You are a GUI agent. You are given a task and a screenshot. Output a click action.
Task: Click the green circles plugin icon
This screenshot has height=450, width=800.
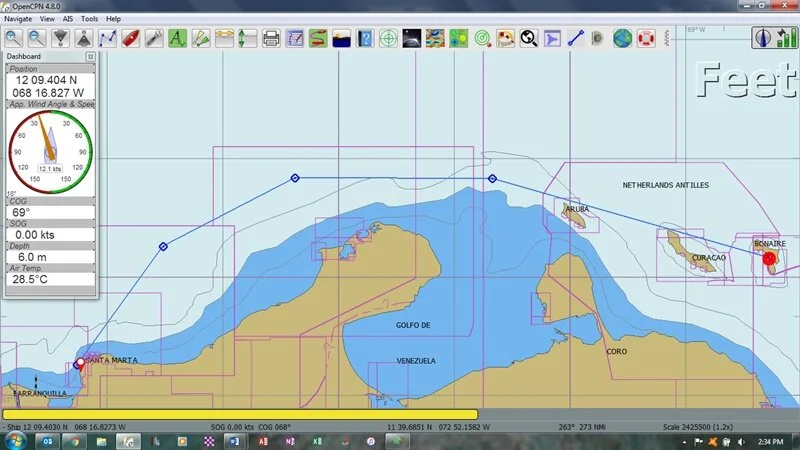tap(459, 38)
